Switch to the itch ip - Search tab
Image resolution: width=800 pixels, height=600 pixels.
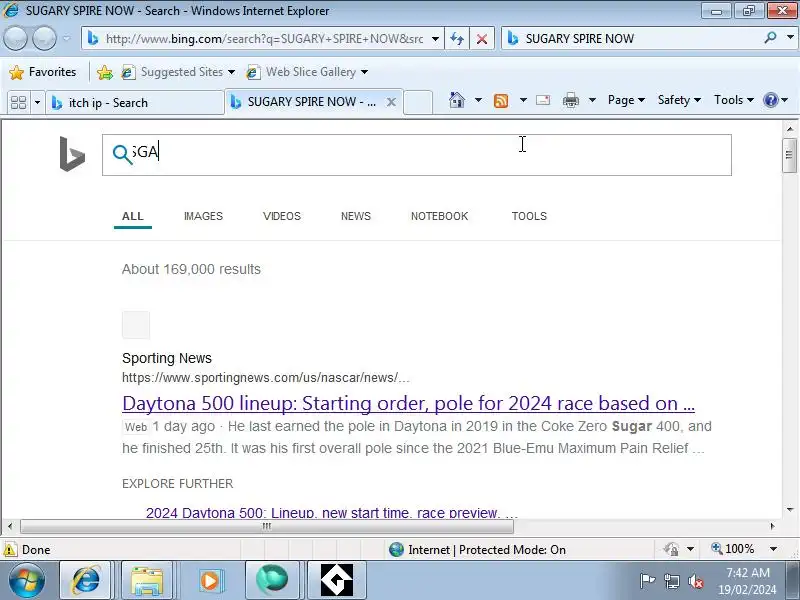(x=135, y=103)
